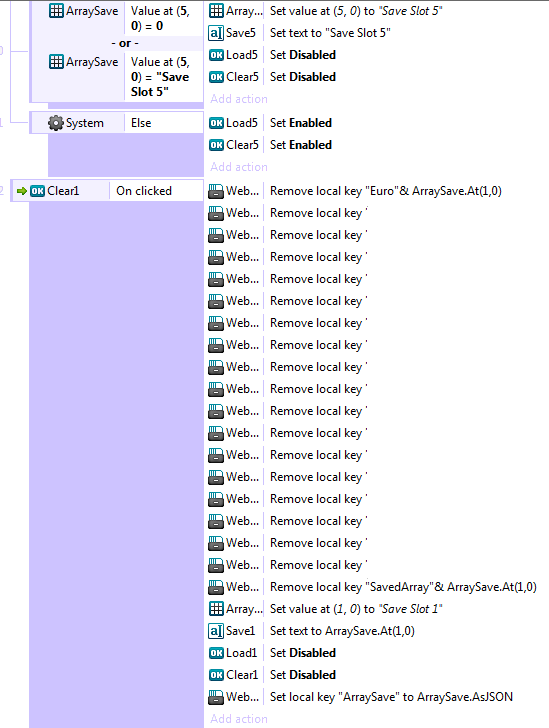Image resolution: width=549 pixels, height=728 pixels.
Task: Select the Clear1 button object icon in event
Action: click(37, 191)
